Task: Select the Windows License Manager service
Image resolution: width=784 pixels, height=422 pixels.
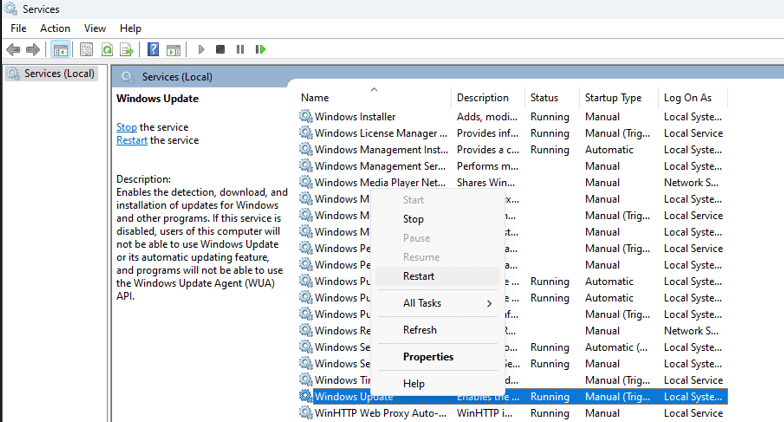Action: pos(512,133)
